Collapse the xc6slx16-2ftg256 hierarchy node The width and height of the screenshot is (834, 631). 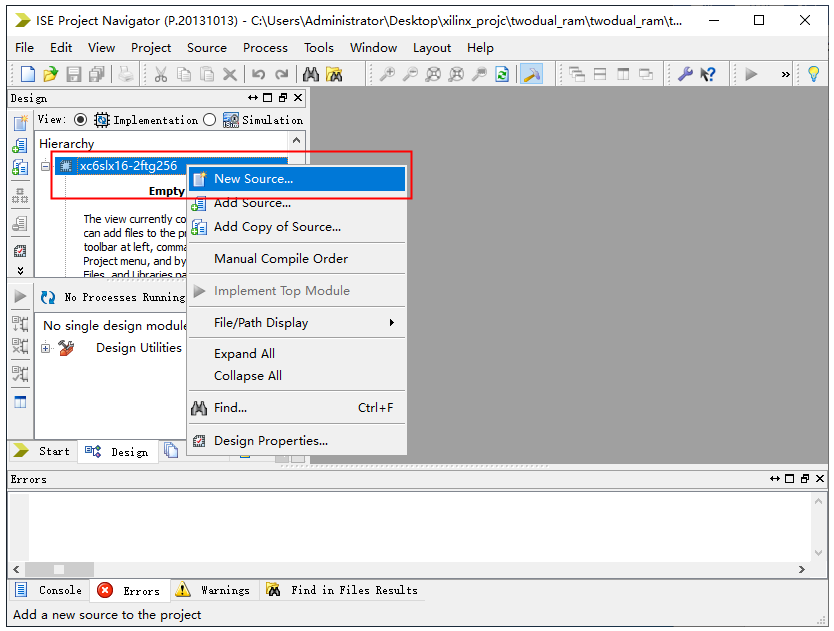coord(46,166)
